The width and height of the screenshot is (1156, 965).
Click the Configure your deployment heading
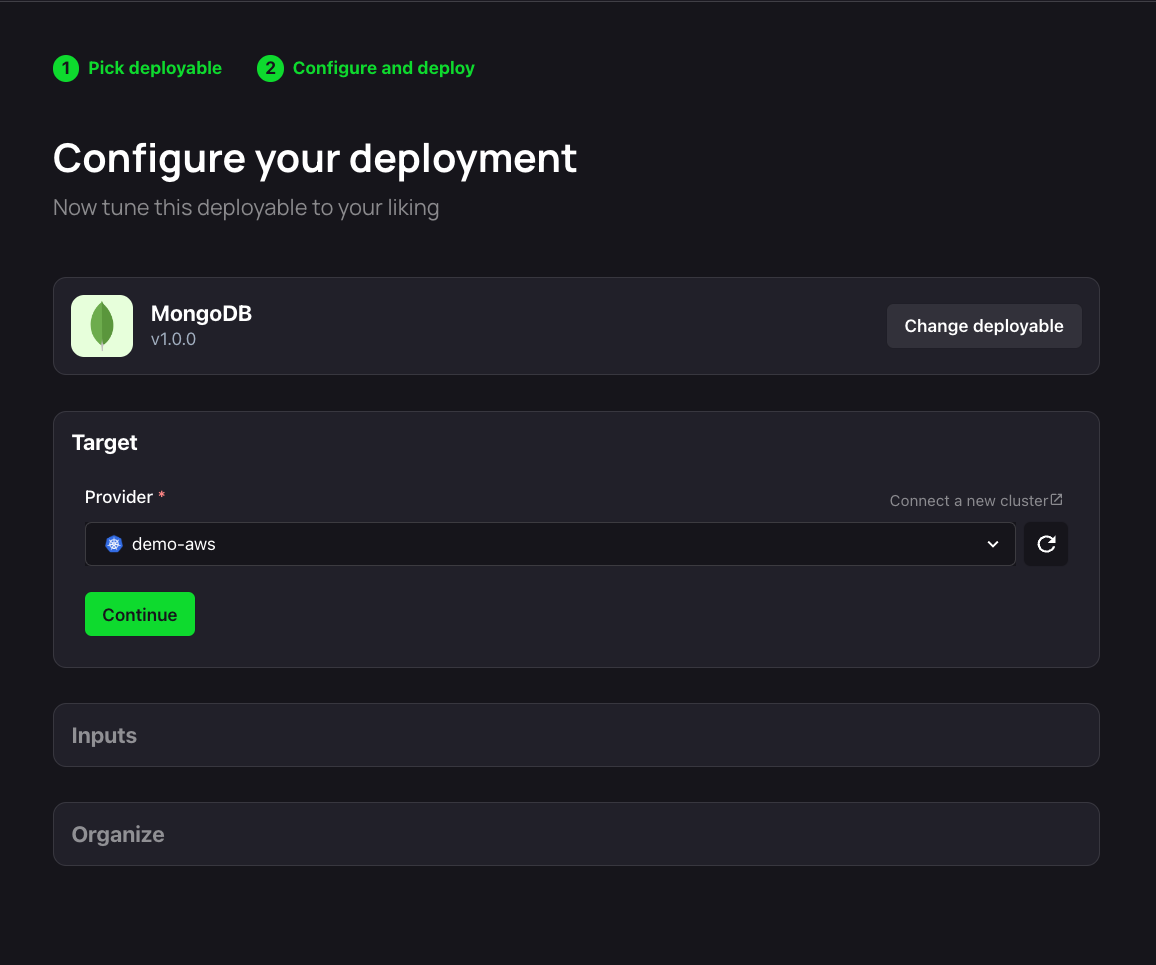tap(315, 158)
